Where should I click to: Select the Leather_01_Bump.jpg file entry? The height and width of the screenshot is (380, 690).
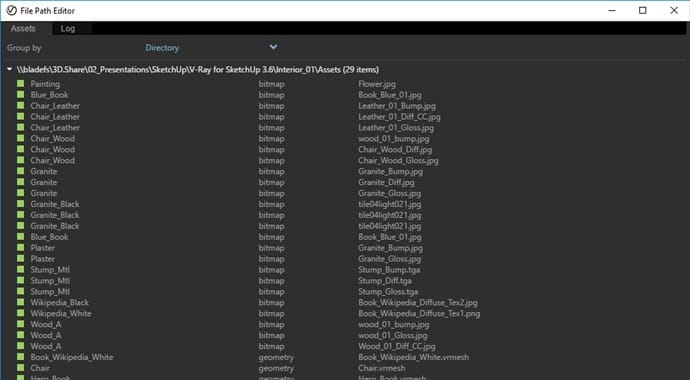(x=397, y=106)
